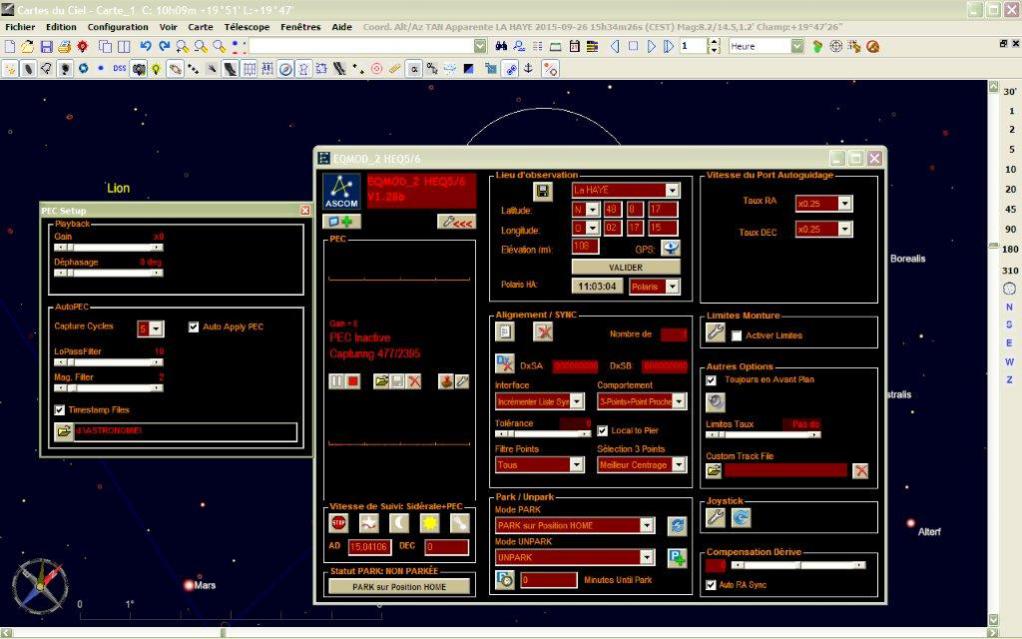Click the calendar date/time icon in toolbar

tap(574, 46)
